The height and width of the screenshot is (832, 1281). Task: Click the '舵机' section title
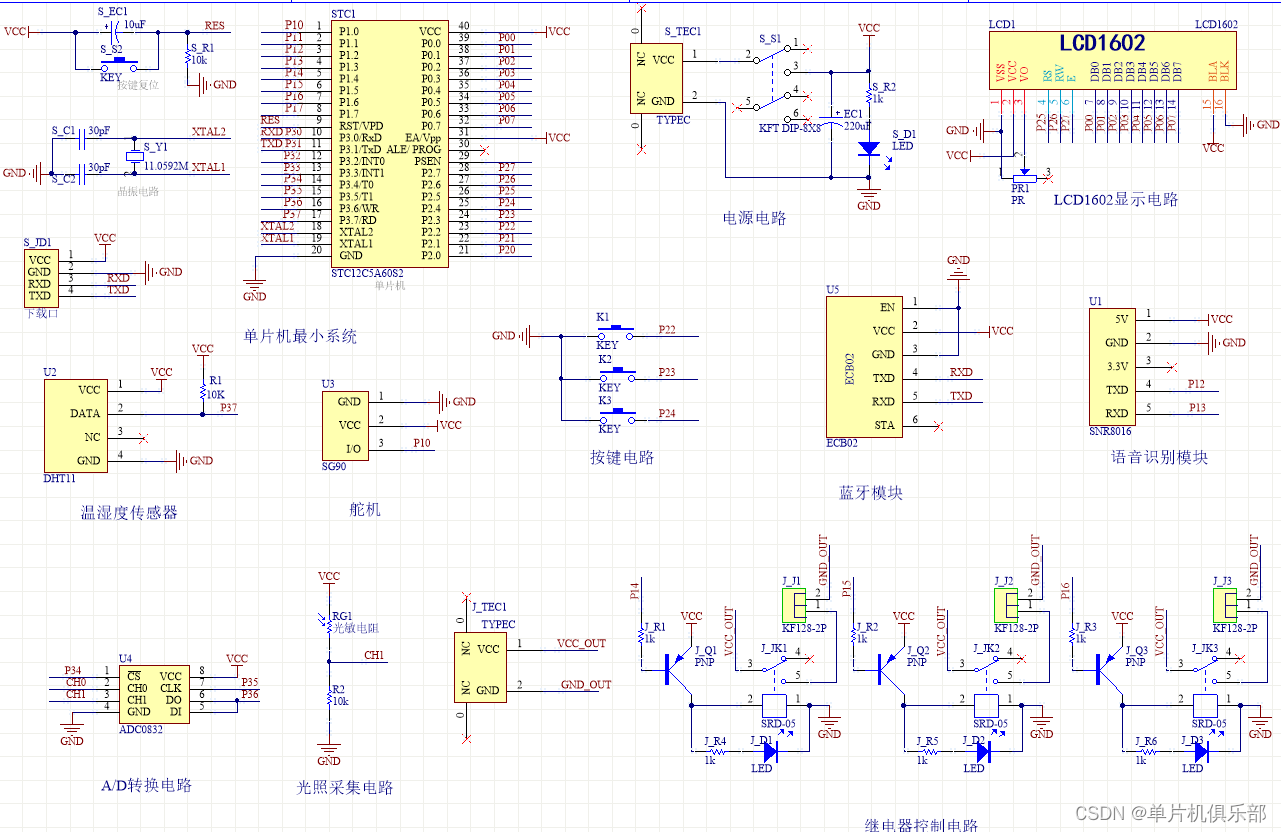pos(365,509)
